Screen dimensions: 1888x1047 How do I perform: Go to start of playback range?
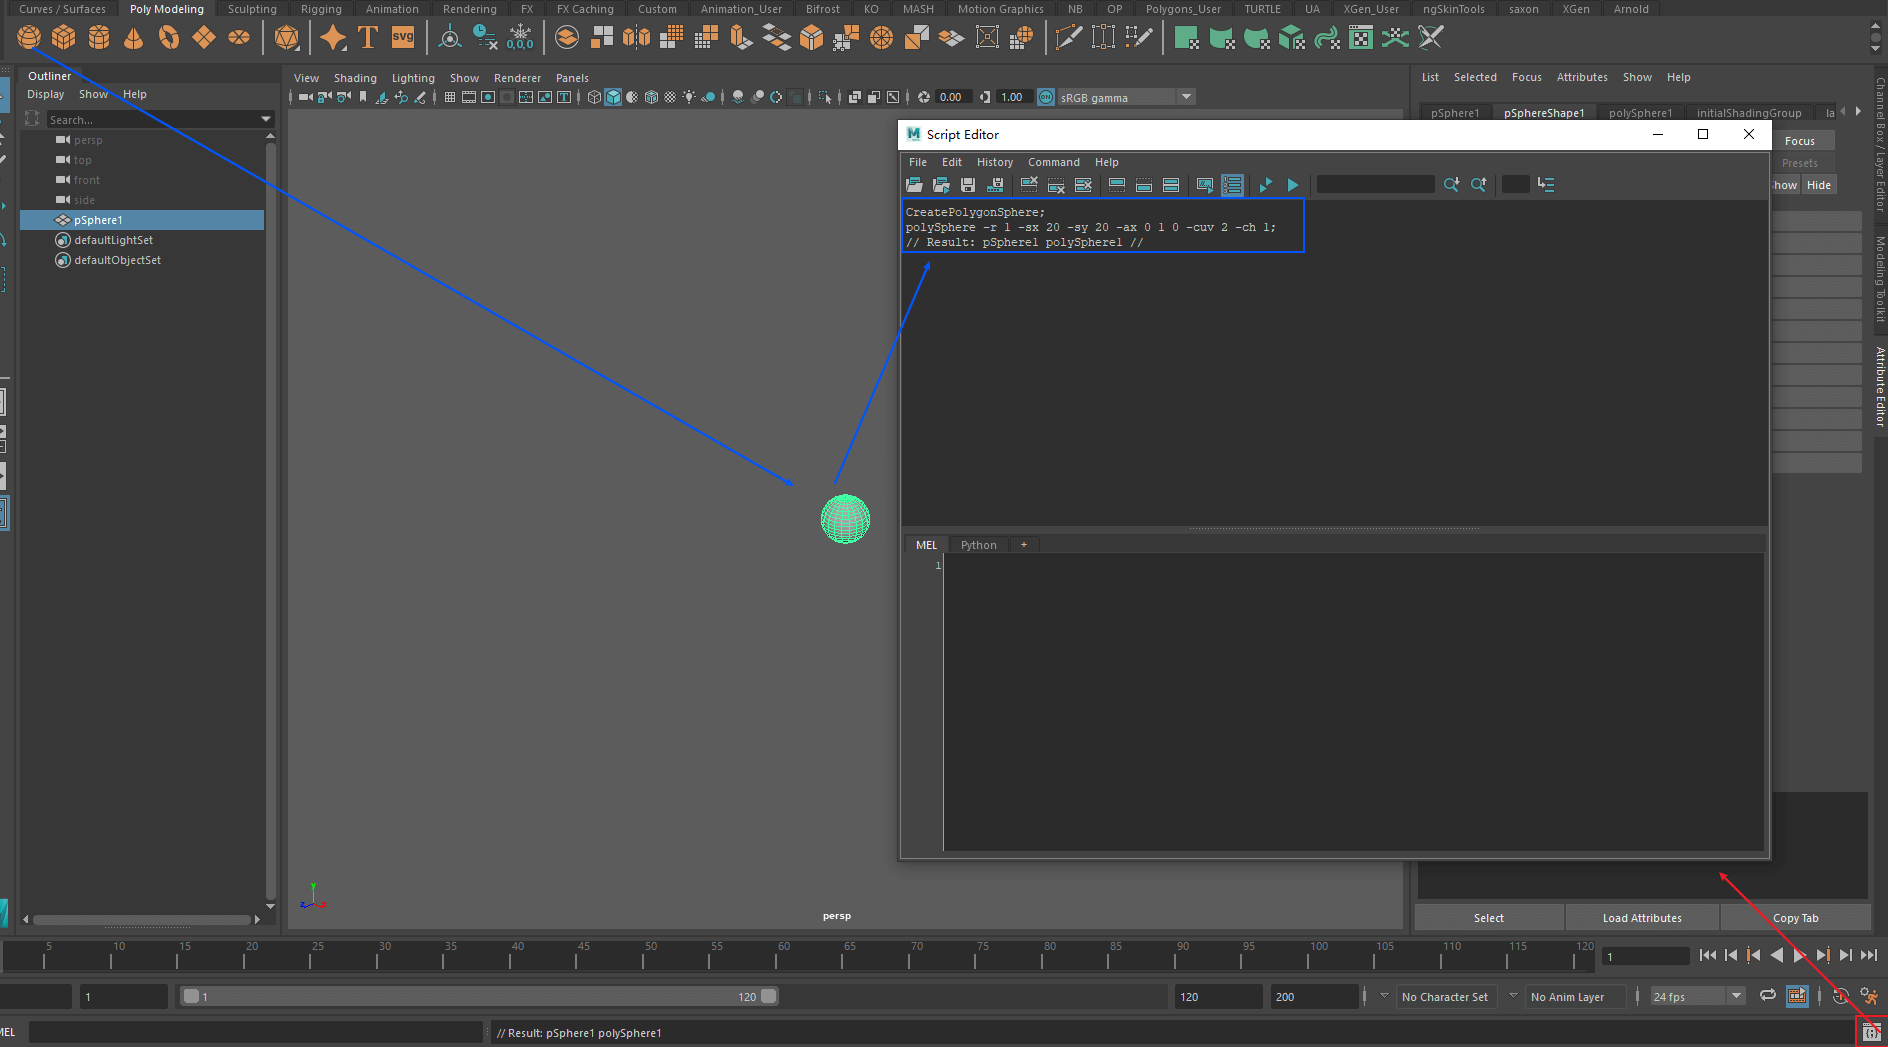(x=1707, y=955)
